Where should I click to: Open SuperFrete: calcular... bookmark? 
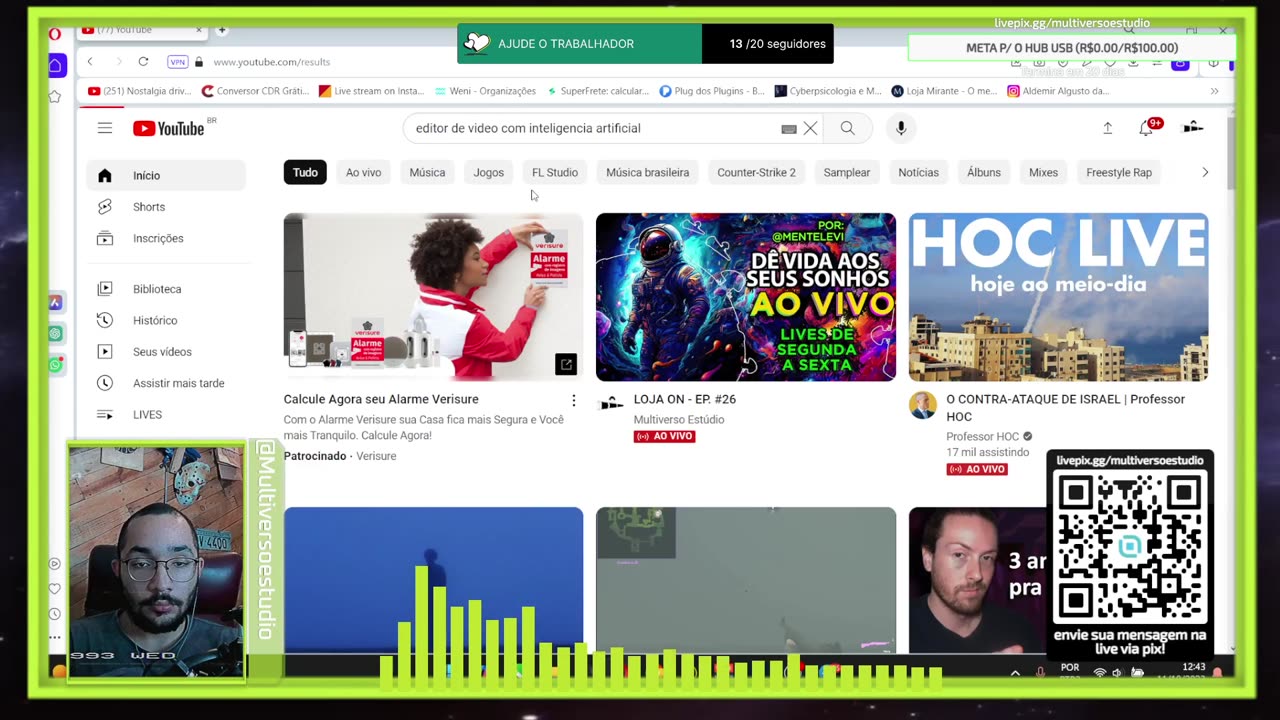point(598,91)
